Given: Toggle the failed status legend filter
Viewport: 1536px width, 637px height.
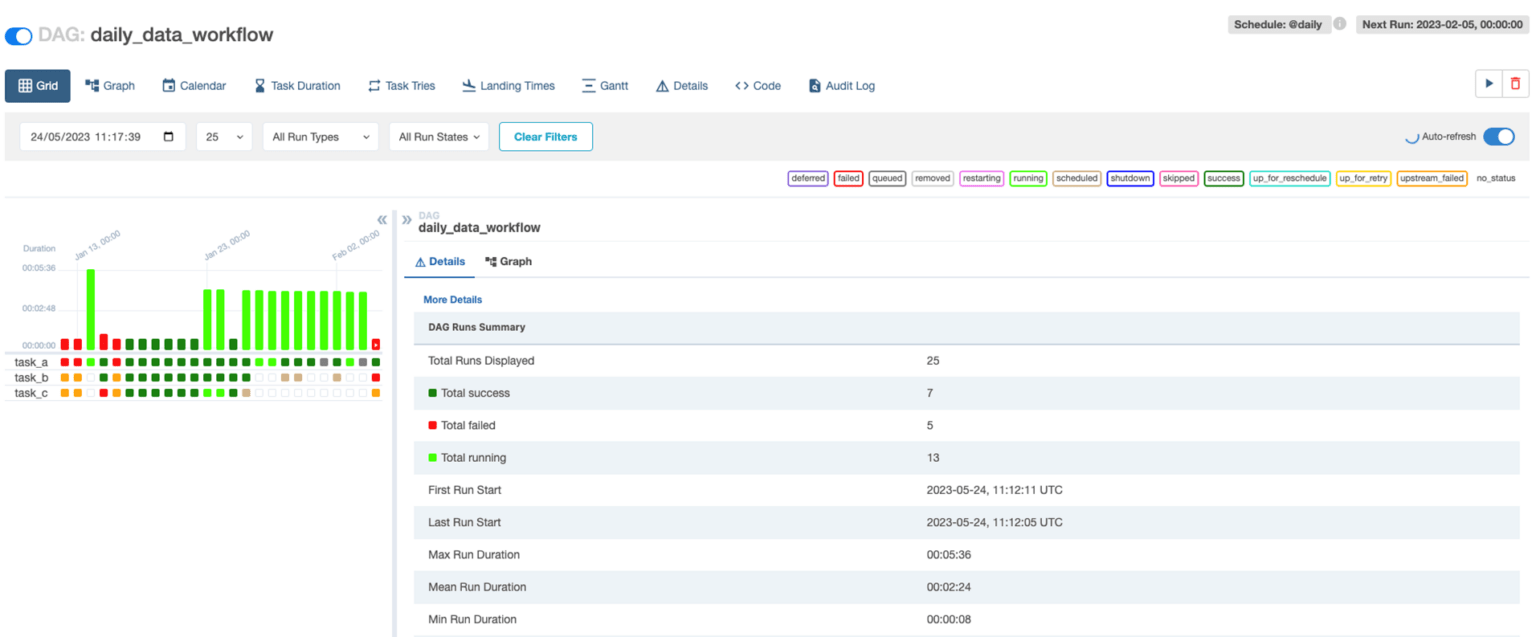Looking at the screenshot, I should tap(848, 178).
